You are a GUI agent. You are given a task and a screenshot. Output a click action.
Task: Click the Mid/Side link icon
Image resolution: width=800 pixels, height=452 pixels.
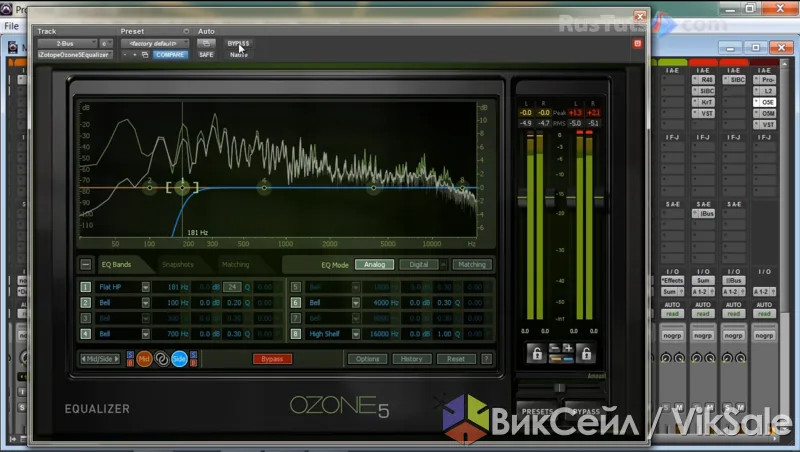click(x=162, y=359)
